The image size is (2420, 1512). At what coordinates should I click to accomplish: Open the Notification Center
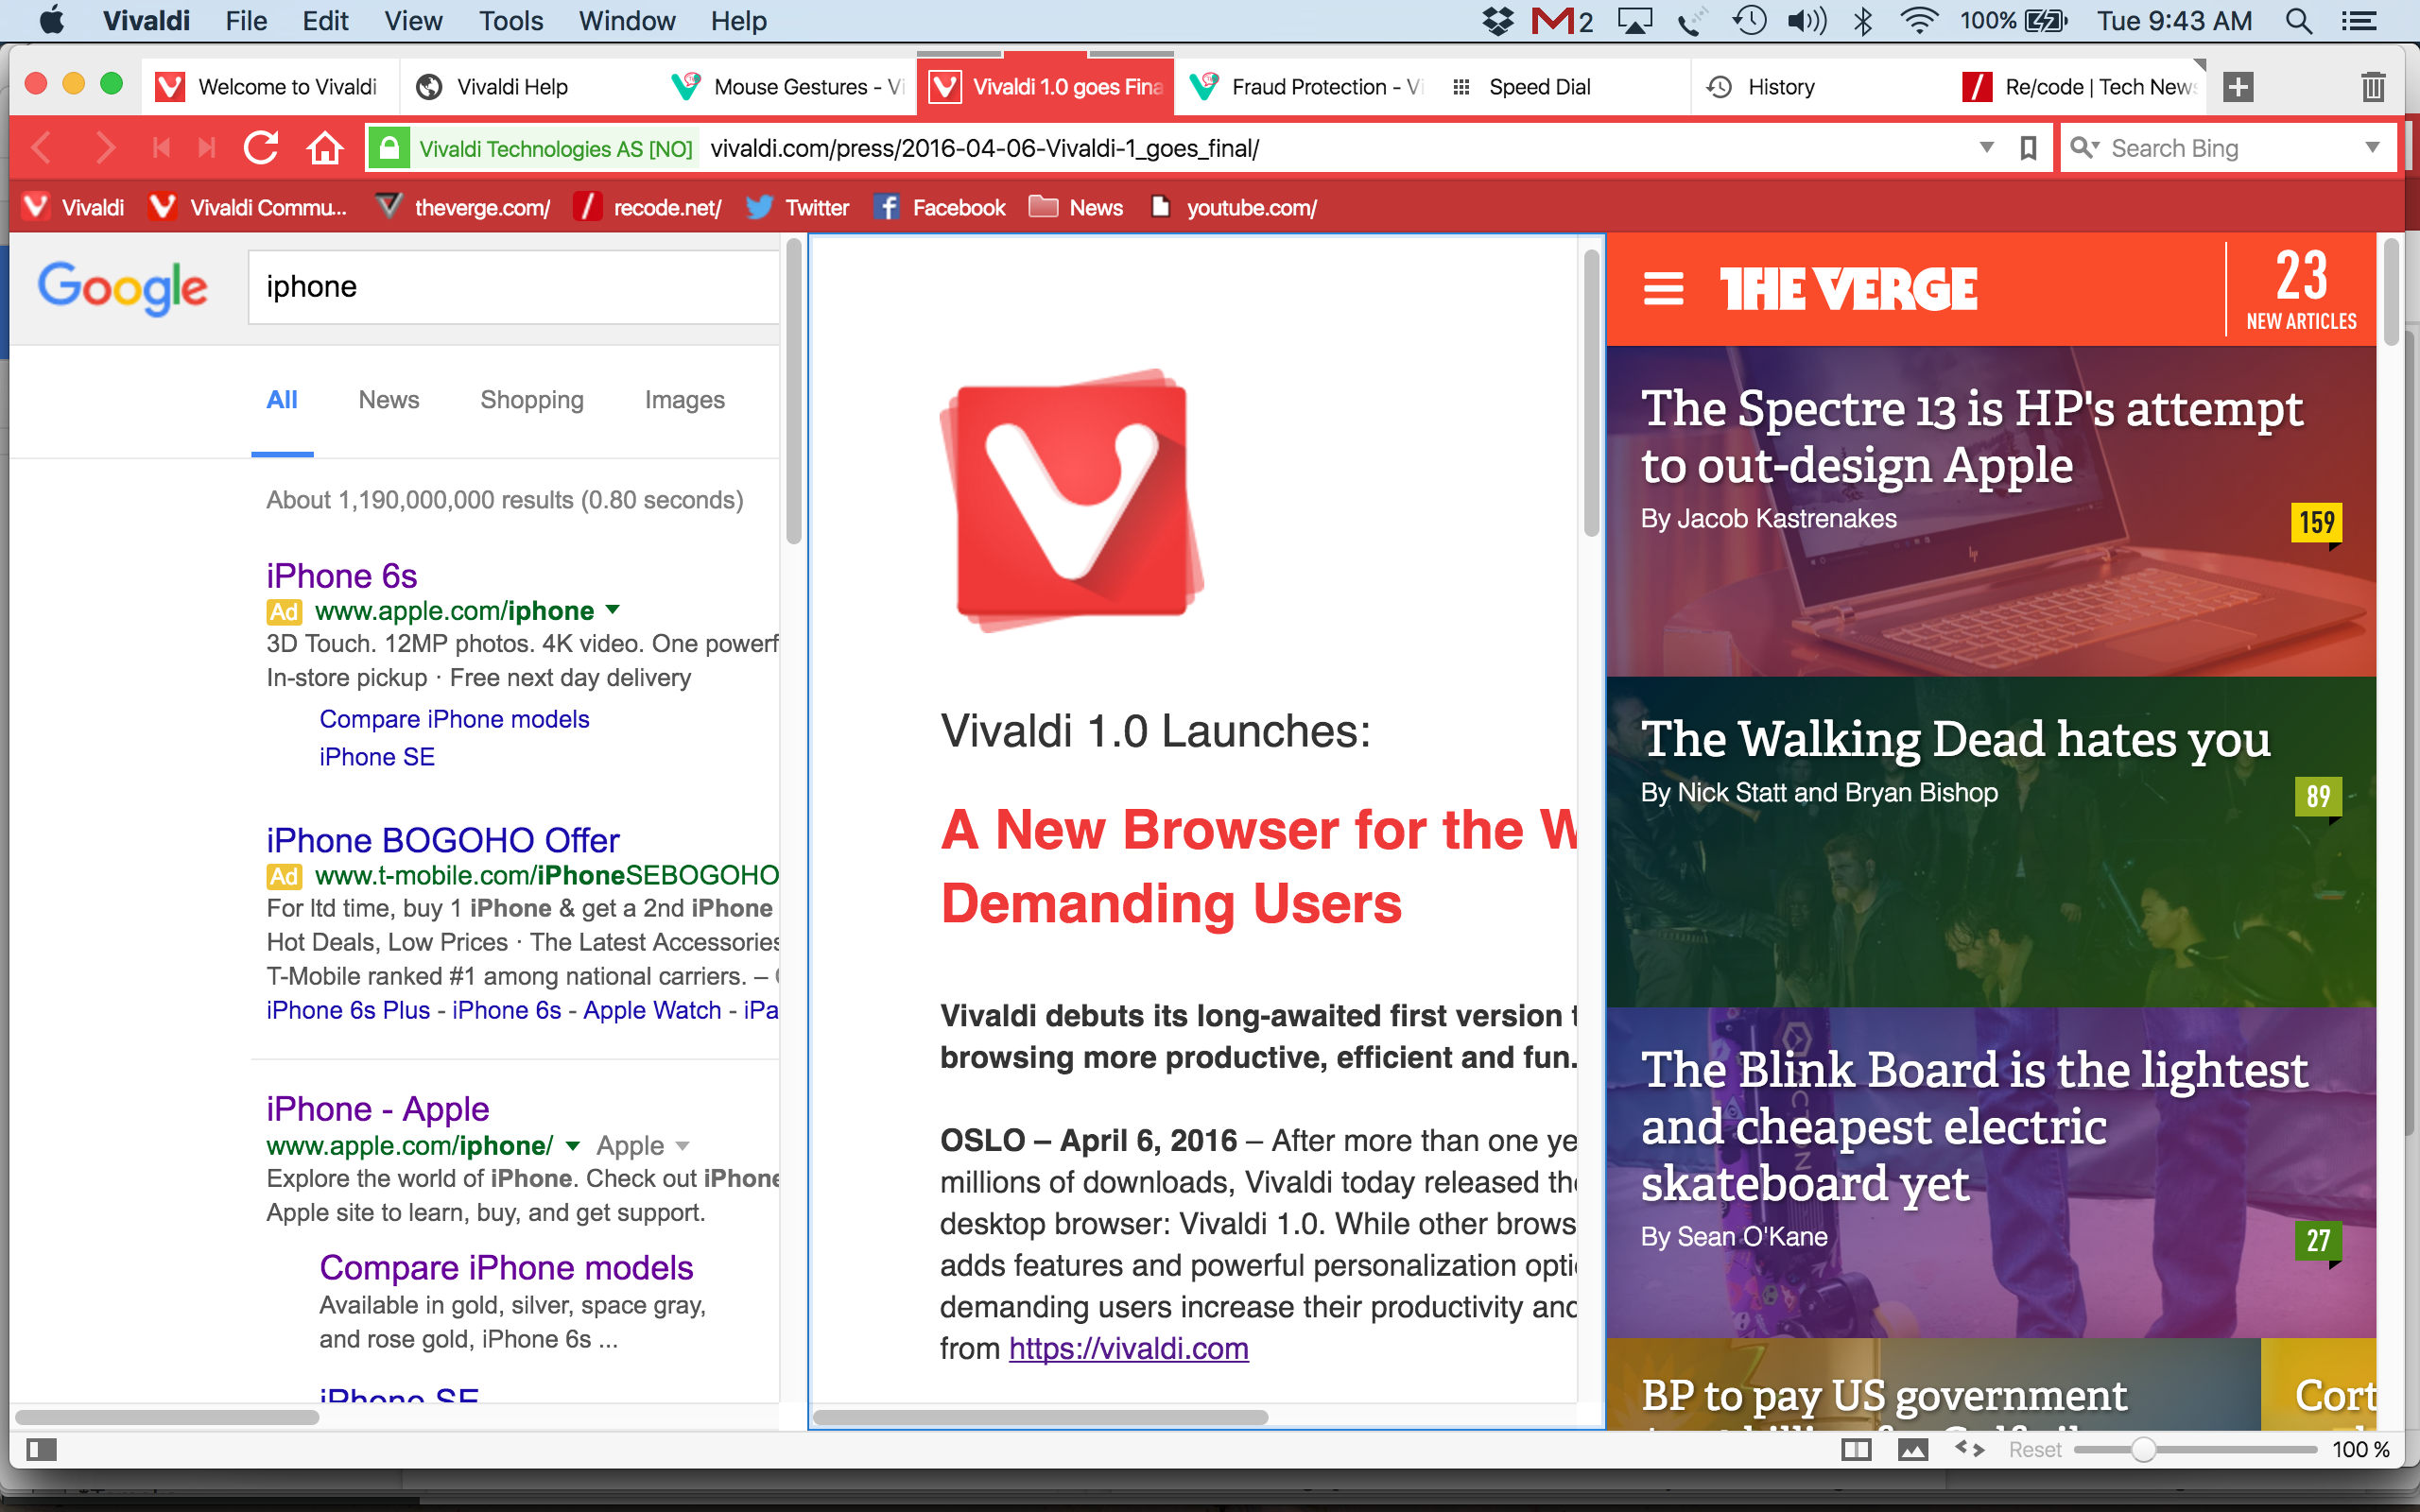[2360, 21]
